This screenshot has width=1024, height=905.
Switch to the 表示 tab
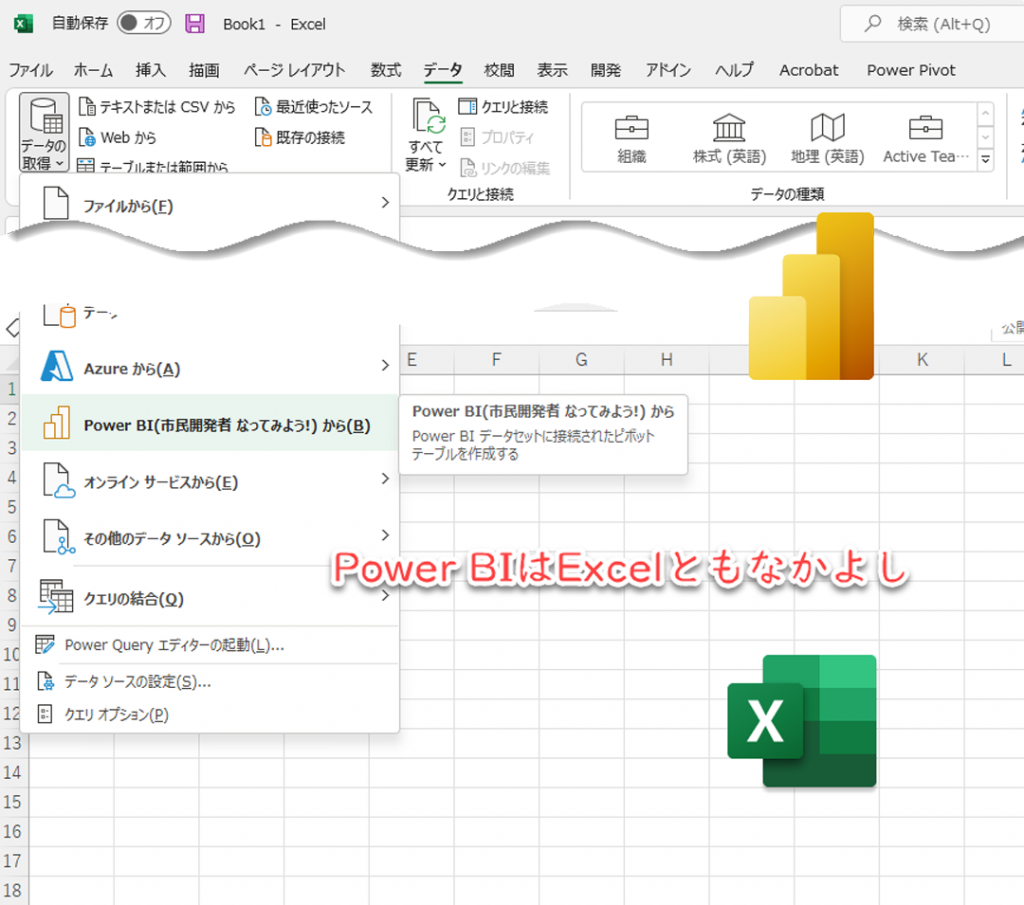click(552, 70)
